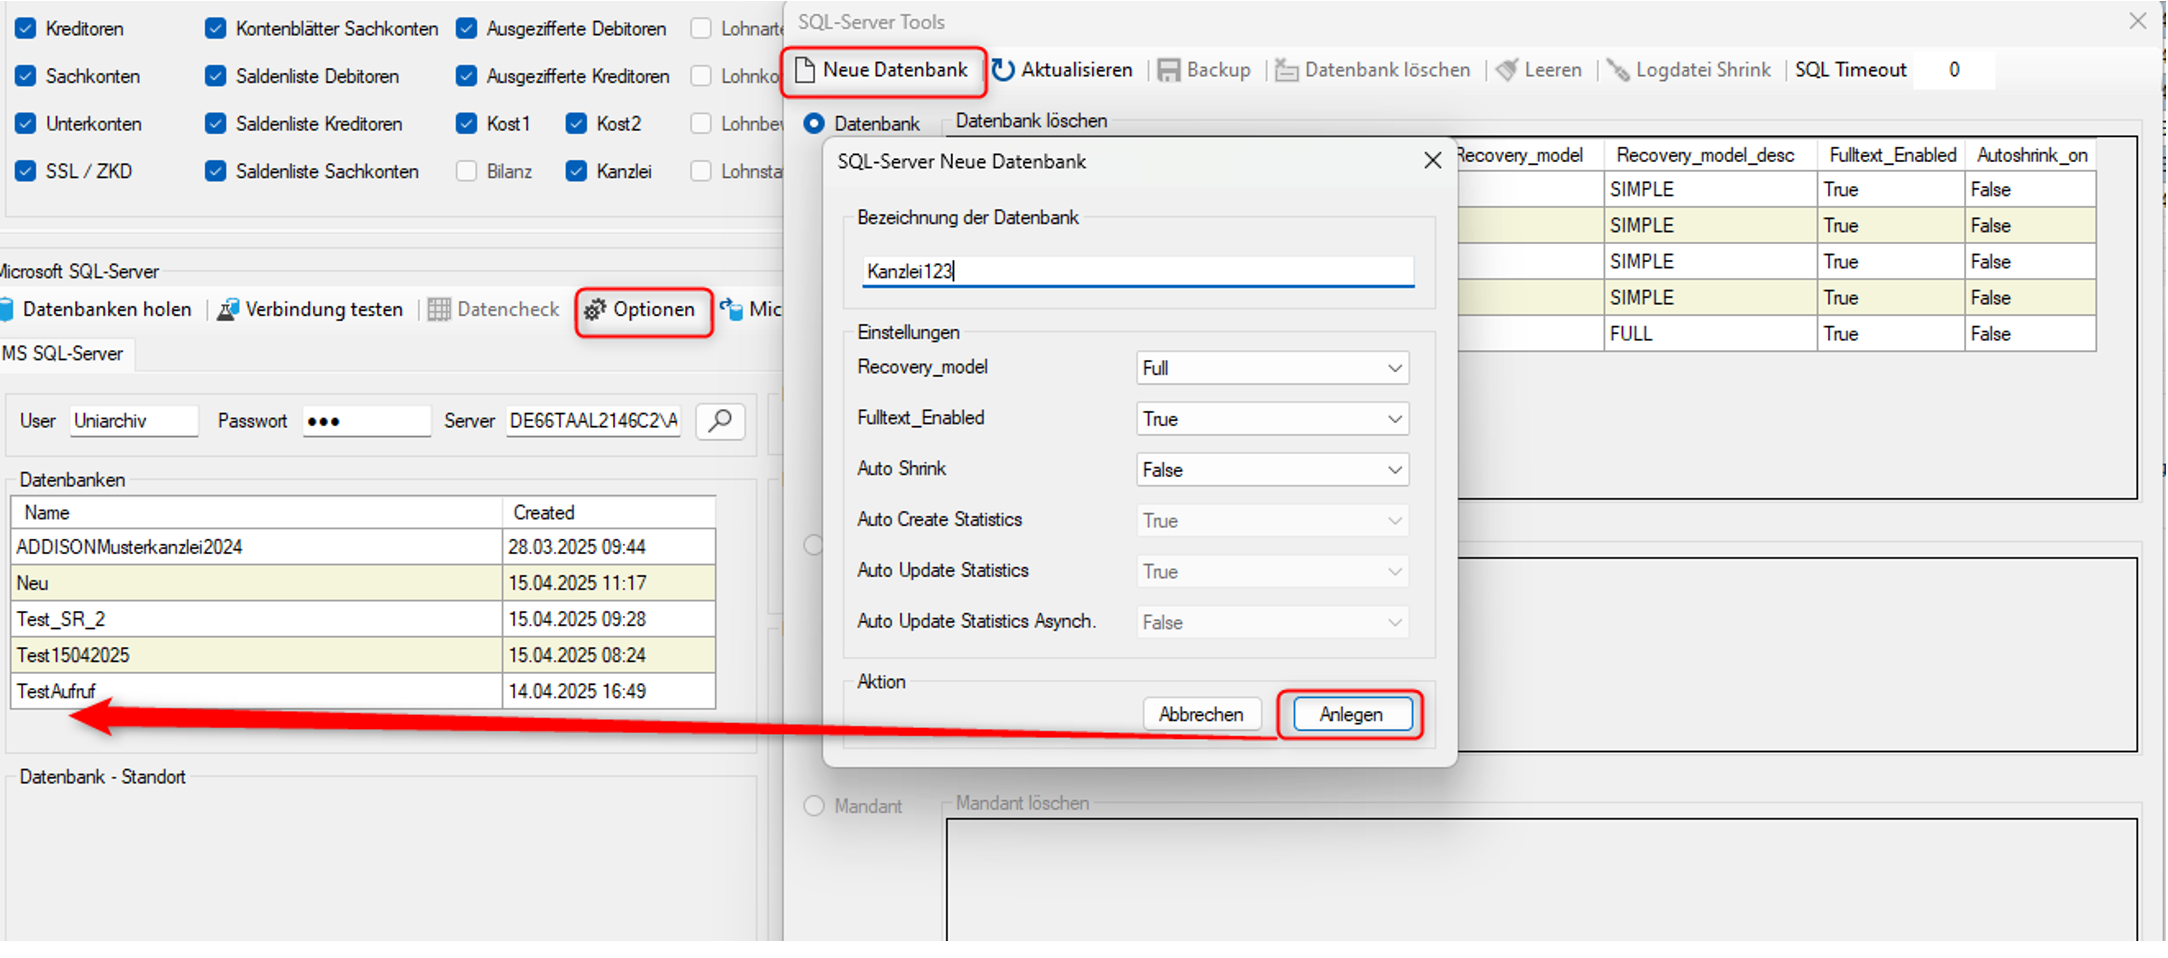Click the User input field

pyautogui.click(x=134, y=421)
